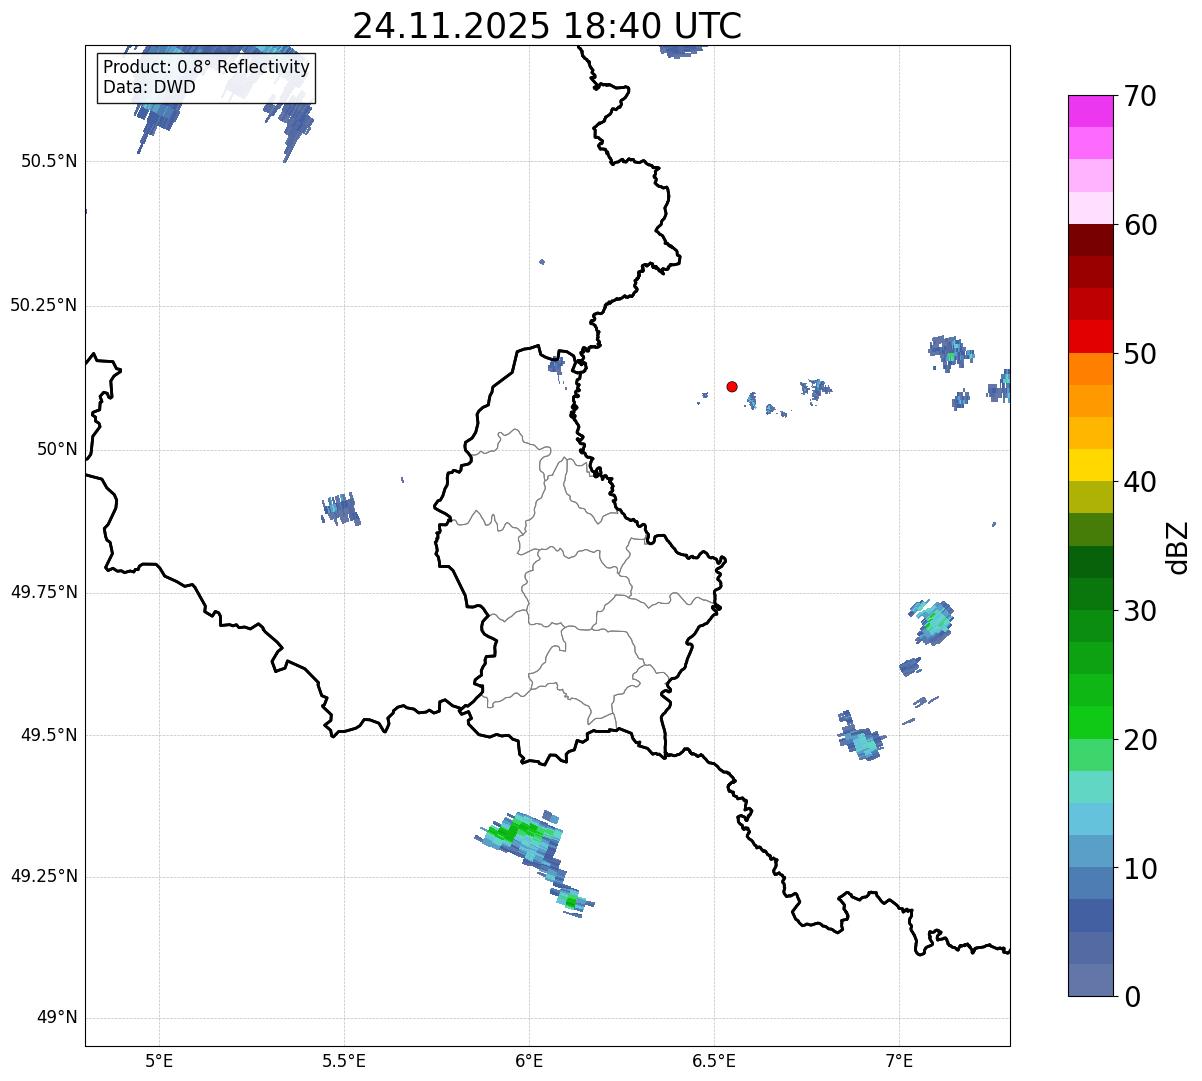The image size is (1202, 1081).
Task: Click the 49.75°N latitude label
Action: 43,592
